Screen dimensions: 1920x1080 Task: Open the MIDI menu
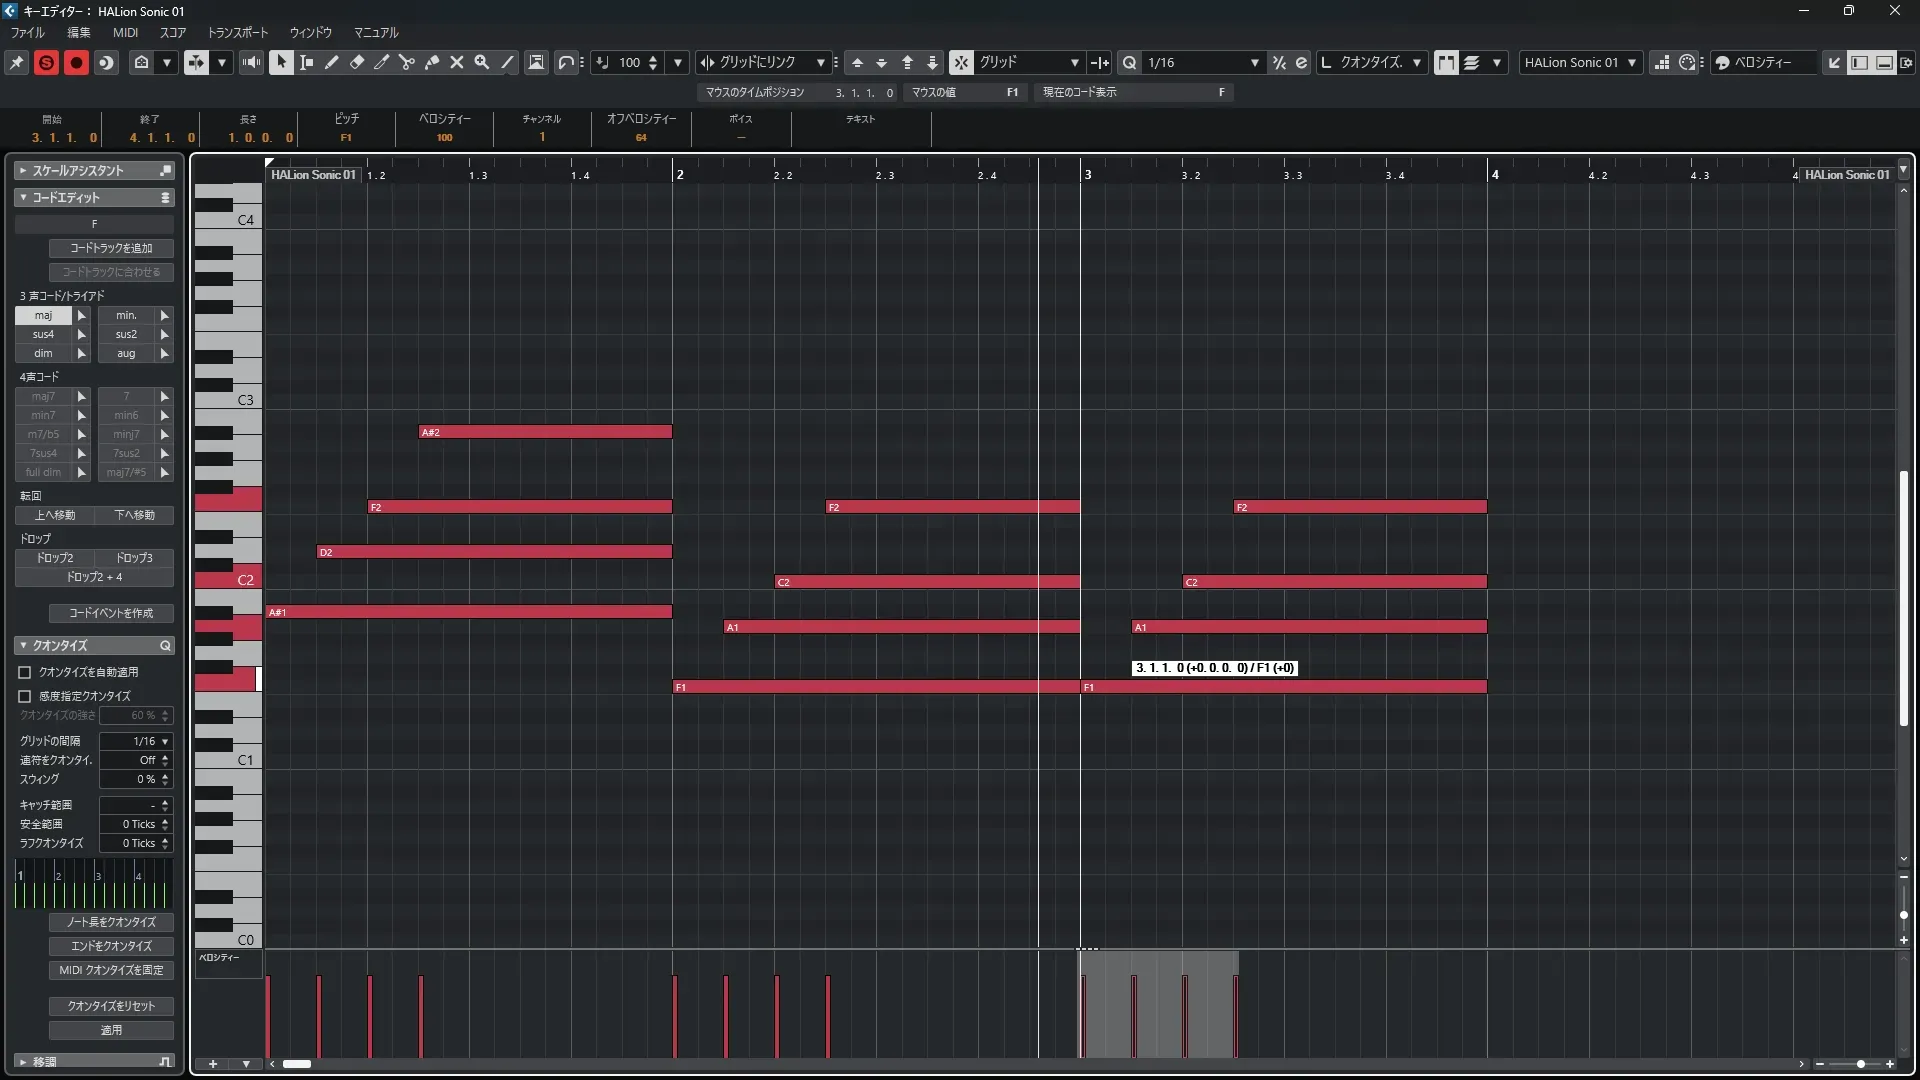point(125,33)
